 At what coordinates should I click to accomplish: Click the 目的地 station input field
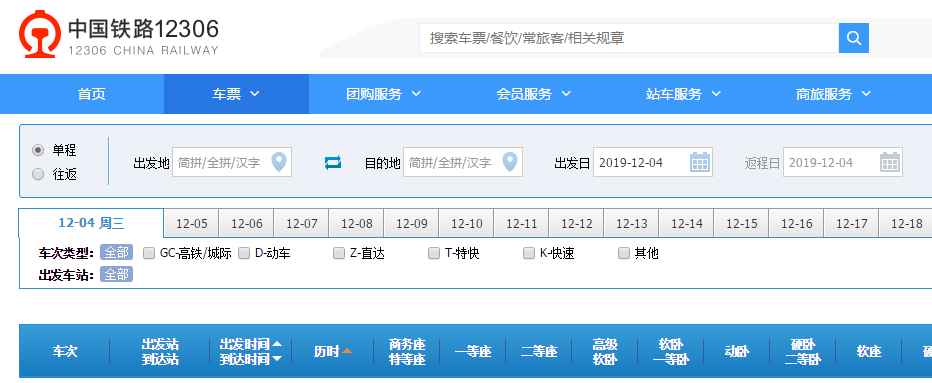pos(462,162)
